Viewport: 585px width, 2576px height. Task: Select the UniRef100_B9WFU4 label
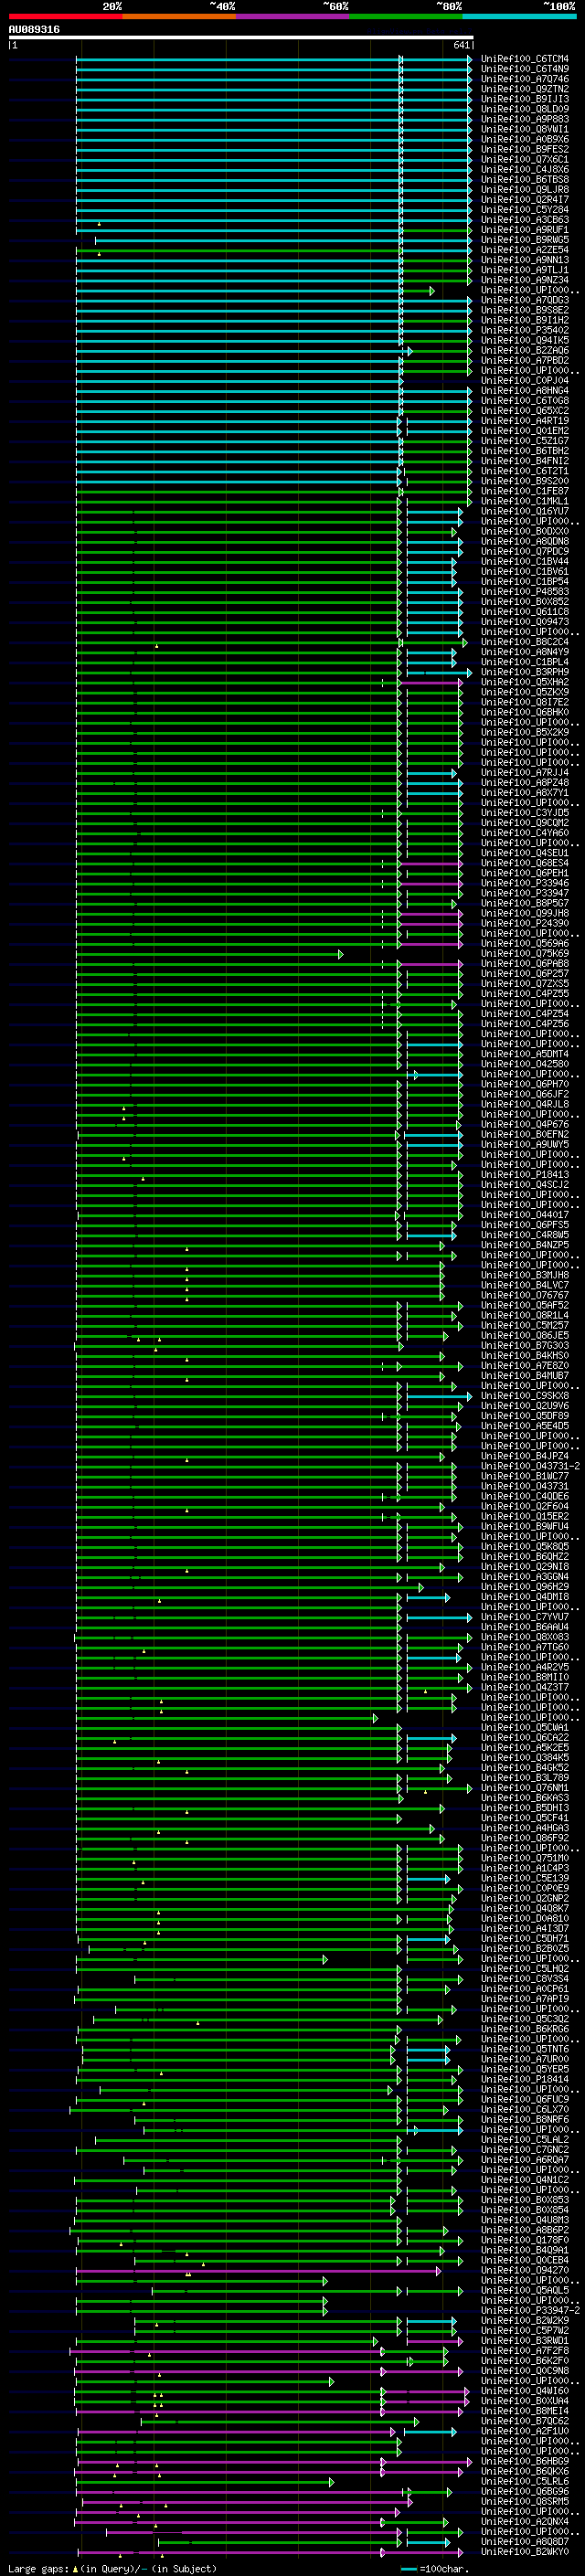(x=525, y=1528)
